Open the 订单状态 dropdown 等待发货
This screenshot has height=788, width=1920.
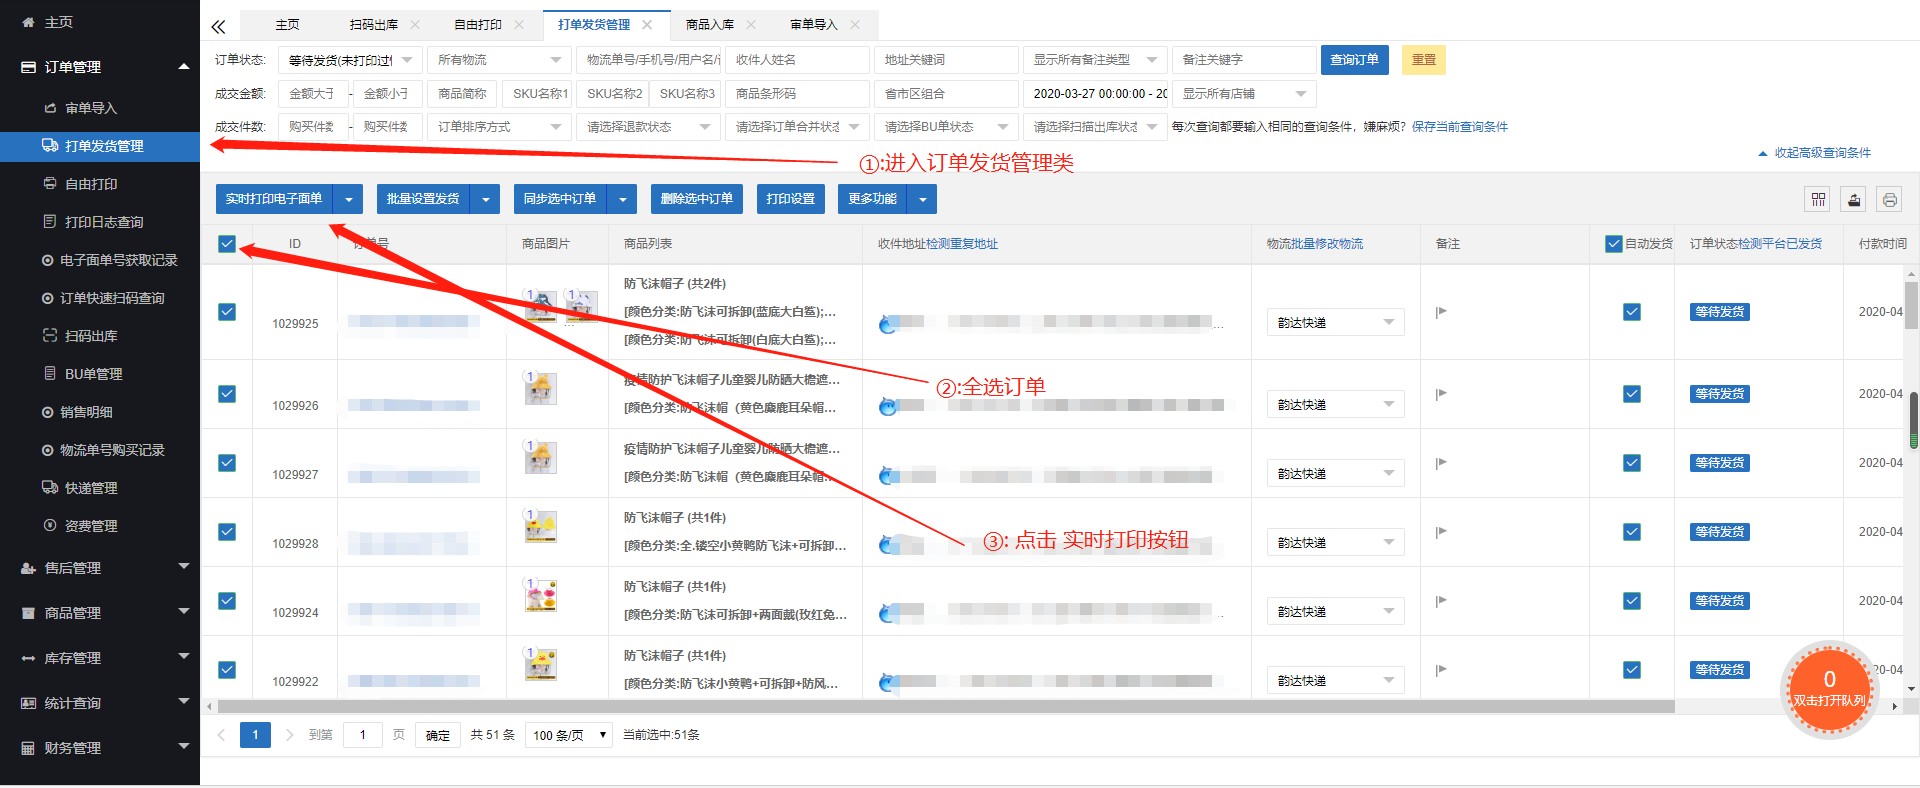coord(350,60)
